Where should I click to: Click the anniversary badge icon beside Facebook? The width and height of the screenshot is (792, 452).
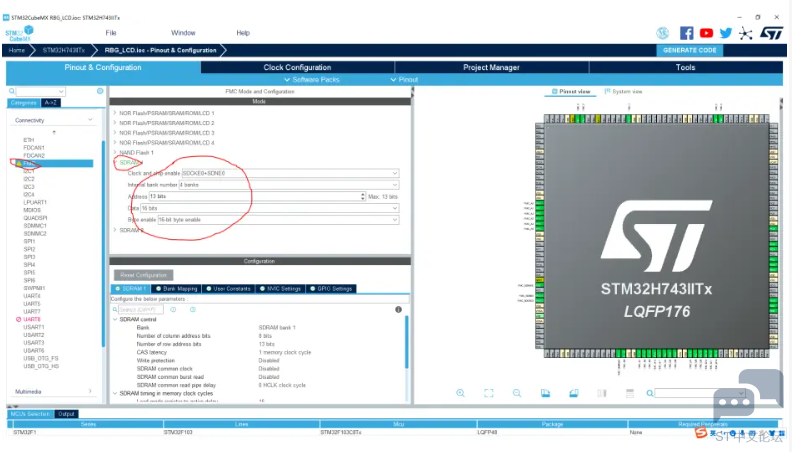tap(663, 33)
